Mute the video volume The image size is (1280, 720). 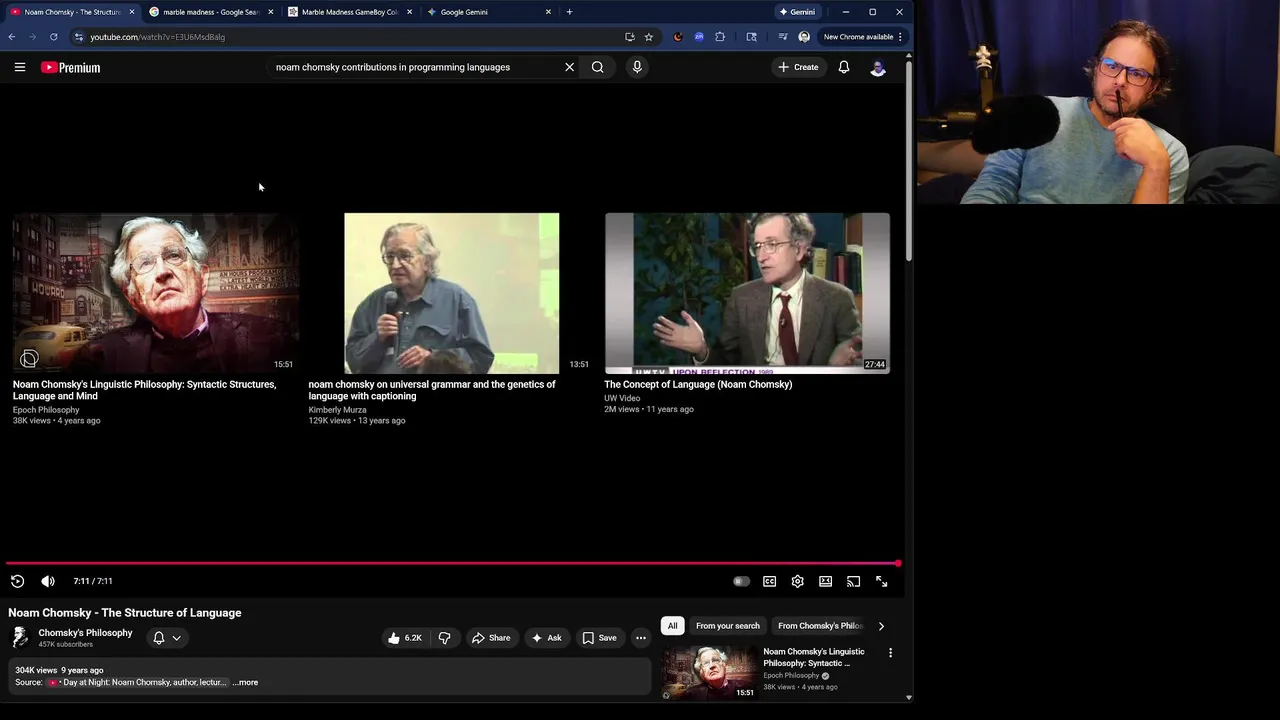pos(48,581)
